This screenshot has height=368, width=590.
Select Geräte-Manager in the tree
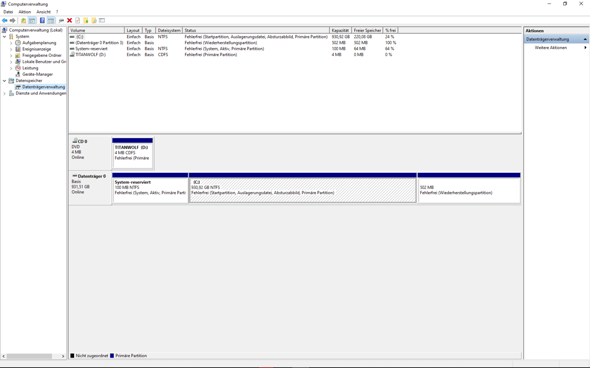click(37, 74)
